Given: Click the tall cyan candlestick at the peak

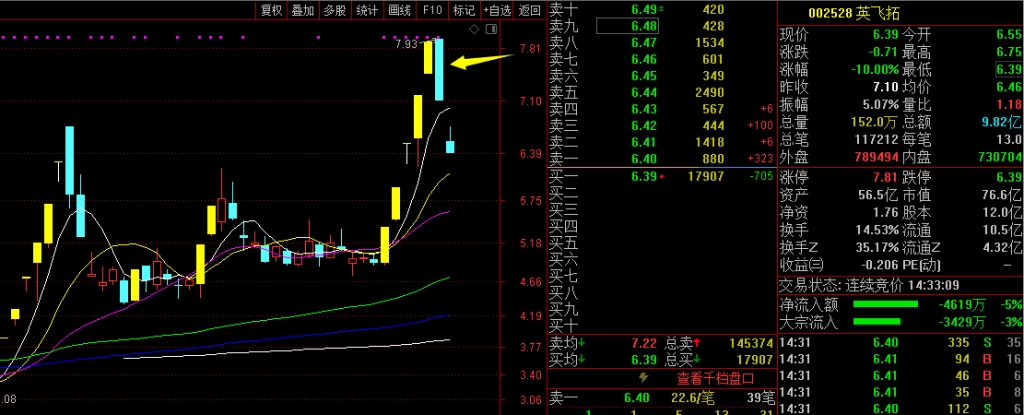Looking at the screenshot, I should (440, 70).
